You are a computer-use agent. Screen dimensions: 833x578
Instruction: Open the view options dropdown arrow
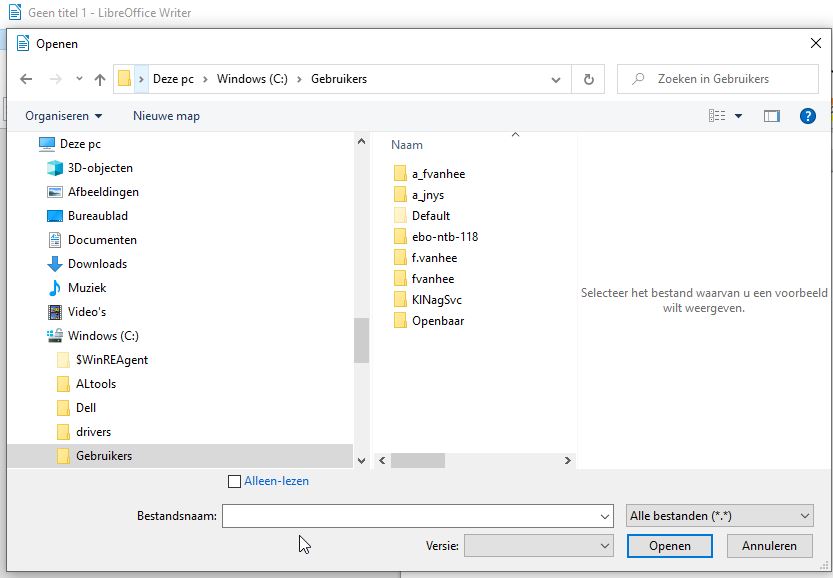pyautogui.click(x=739, y=116)
